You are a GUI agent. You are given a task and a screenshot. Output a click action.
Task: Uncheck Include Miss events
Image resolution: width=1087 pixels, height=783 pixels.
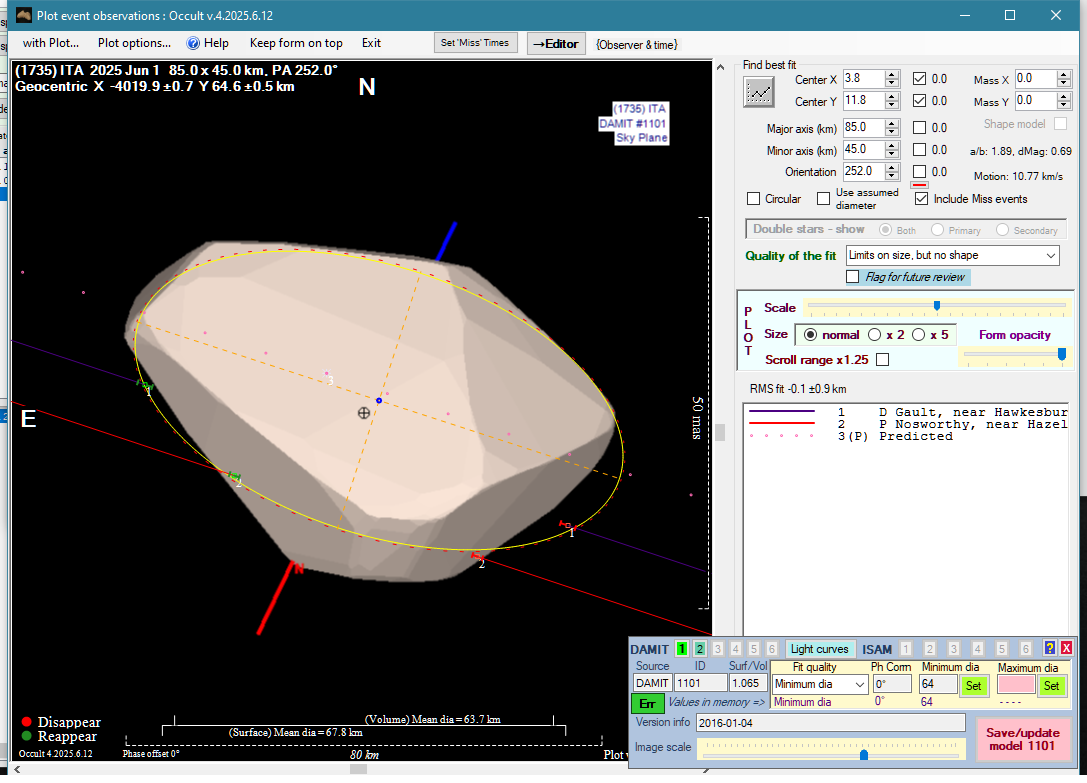[921, 199]
